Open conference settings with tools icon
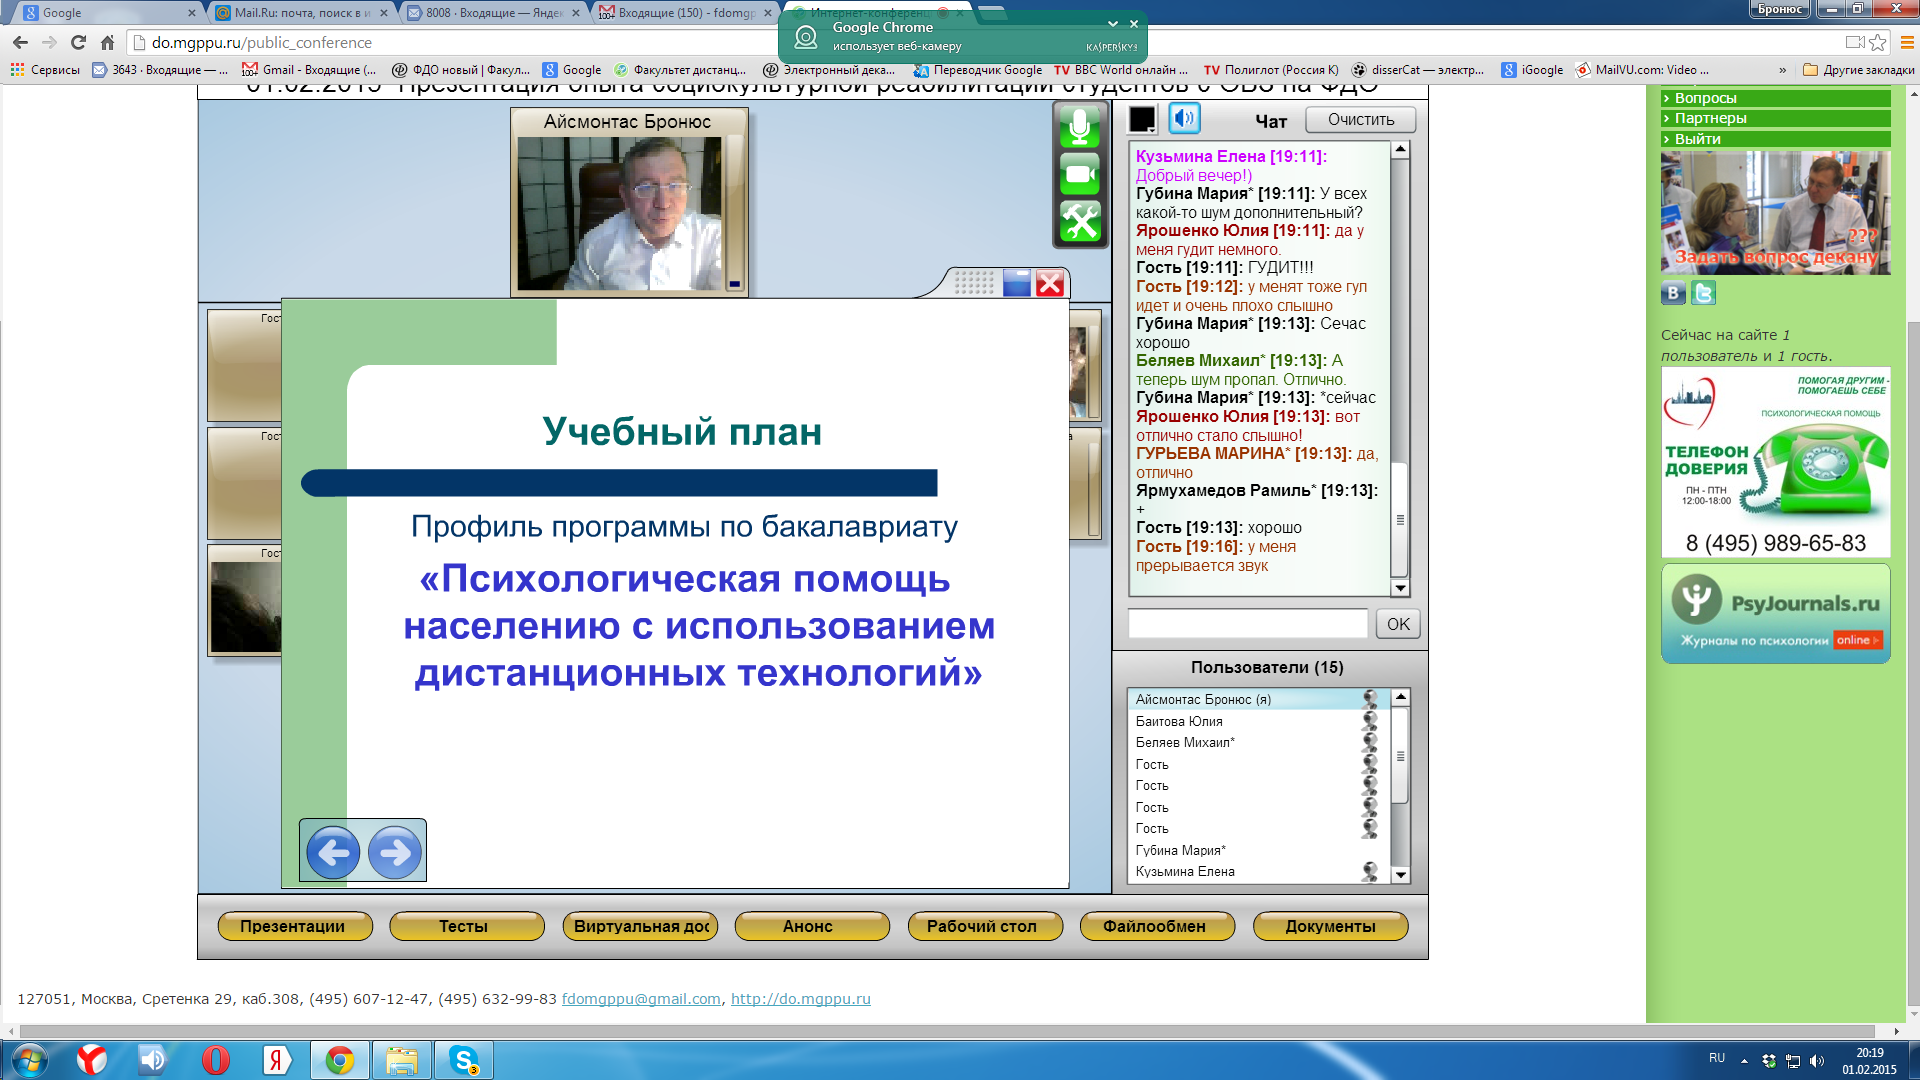The width and height of the screenshot is (1920, 1080). (1080, 222)
